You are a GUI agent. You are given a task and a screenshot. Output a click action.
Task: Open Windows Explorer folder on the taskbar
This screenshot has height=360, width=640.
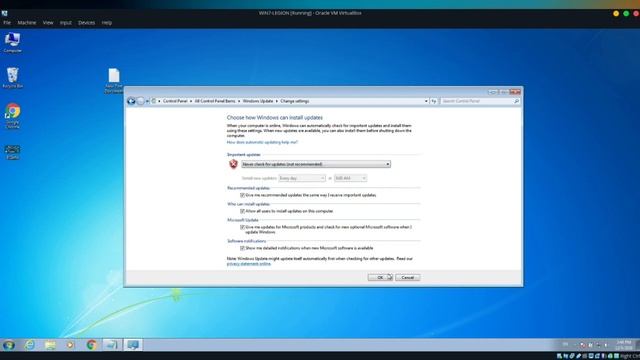(x=50, y=345)
